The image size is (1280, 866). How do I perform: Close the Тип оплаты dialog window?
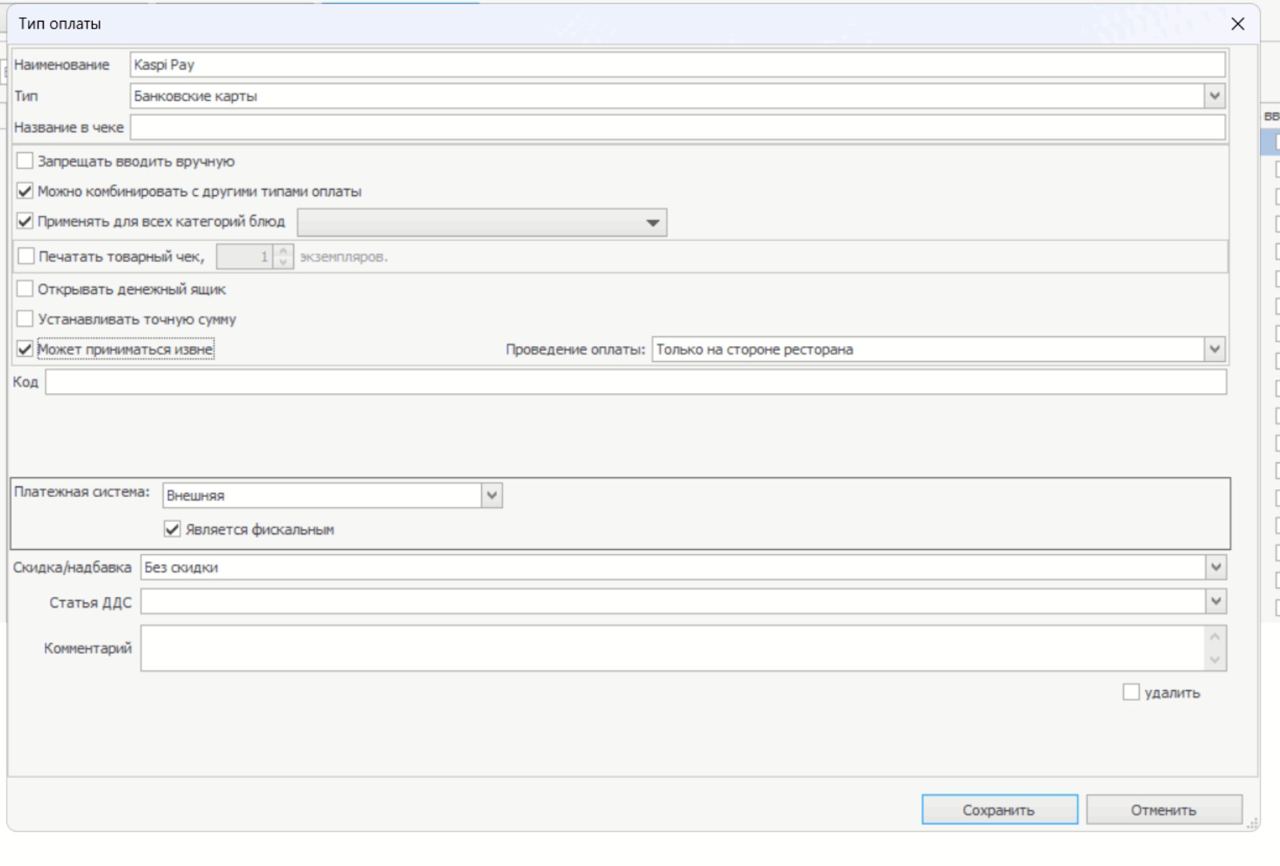point(1238,24)
